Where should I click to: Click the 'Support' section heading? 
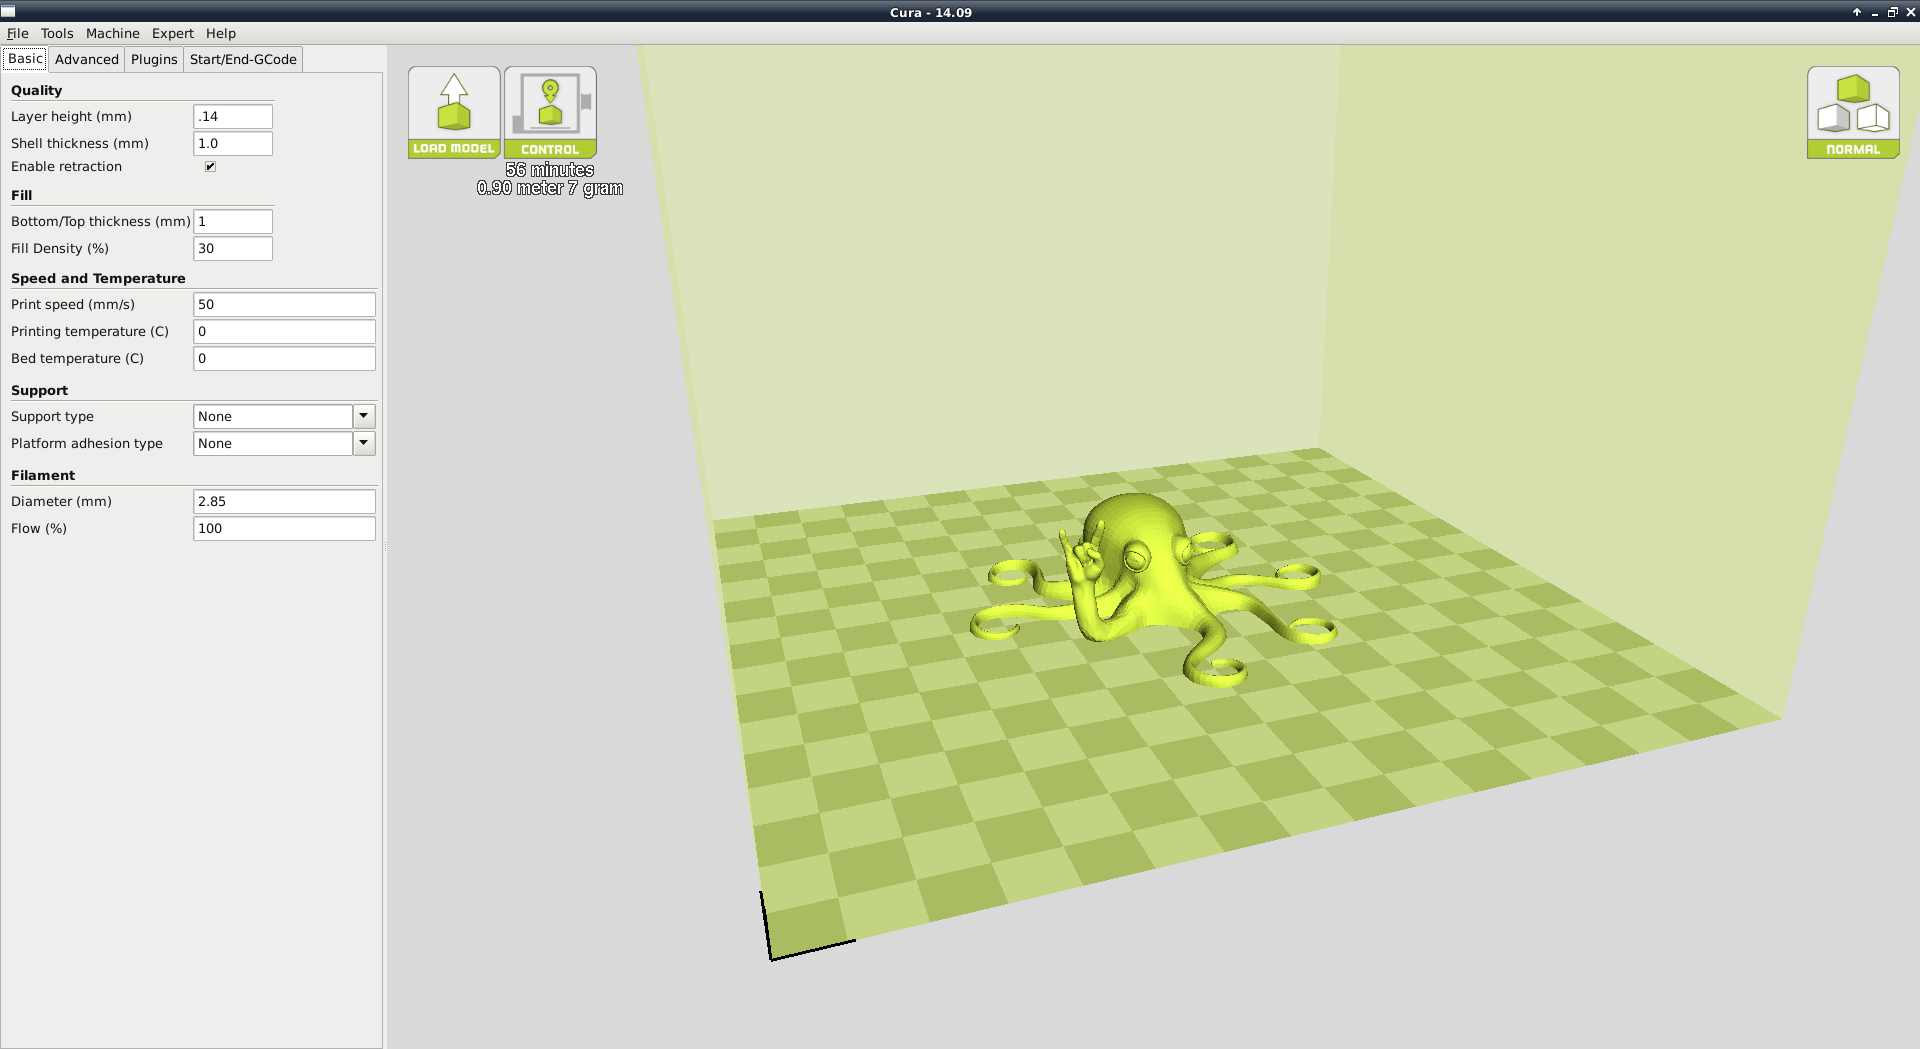[x=39, y=390]
